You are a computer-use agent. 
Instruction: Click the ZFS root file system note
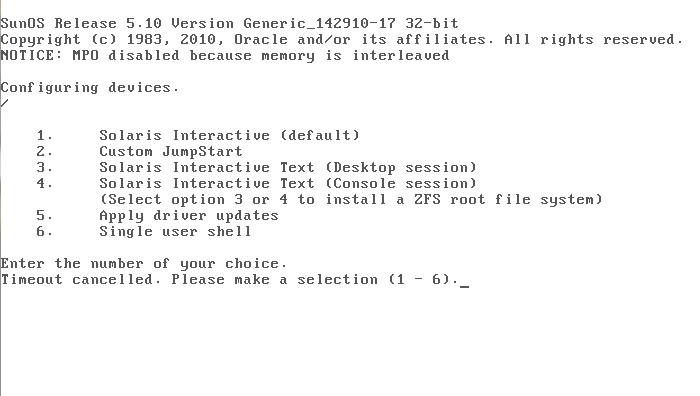(351, 200)
